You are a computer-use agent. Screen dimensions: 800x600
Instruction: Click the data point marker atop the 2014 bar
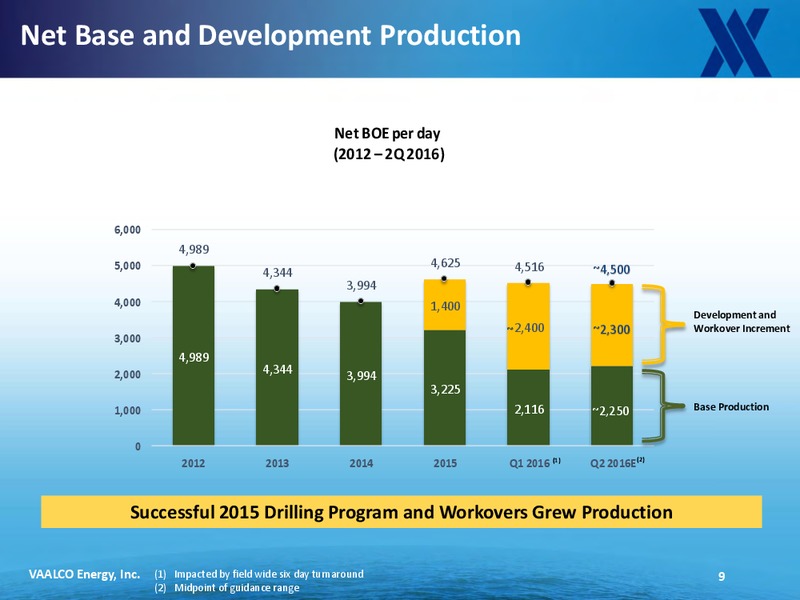[x=361, y=302]
